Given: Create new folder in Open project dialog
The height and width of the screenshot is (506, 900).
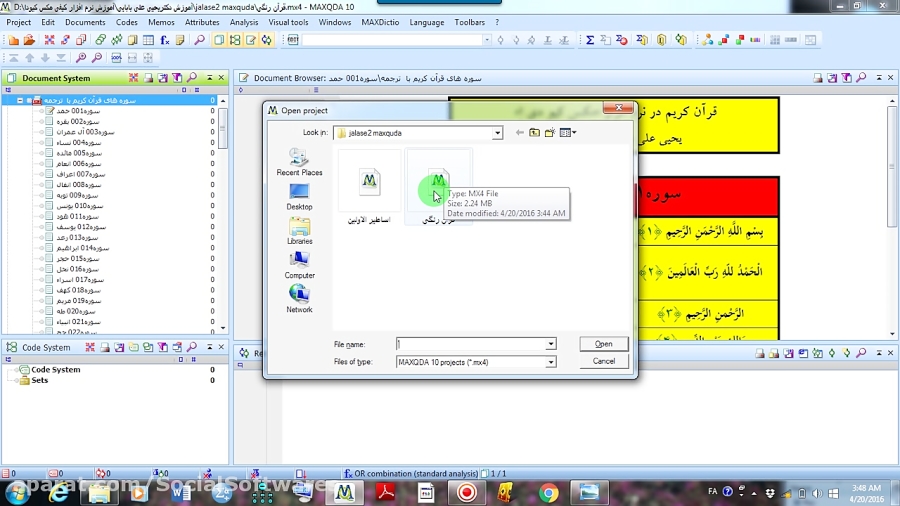Looking at the screenshot, I should (550, 133).
